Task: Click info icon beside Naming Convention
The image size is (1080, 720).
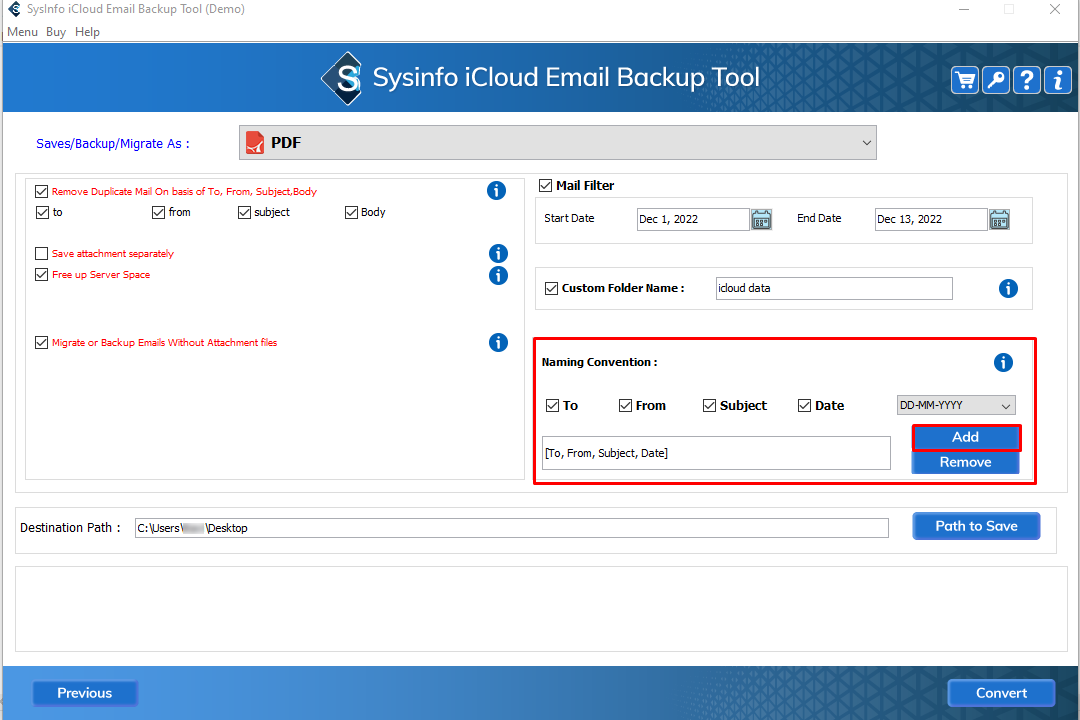Action: [1003, 363]
